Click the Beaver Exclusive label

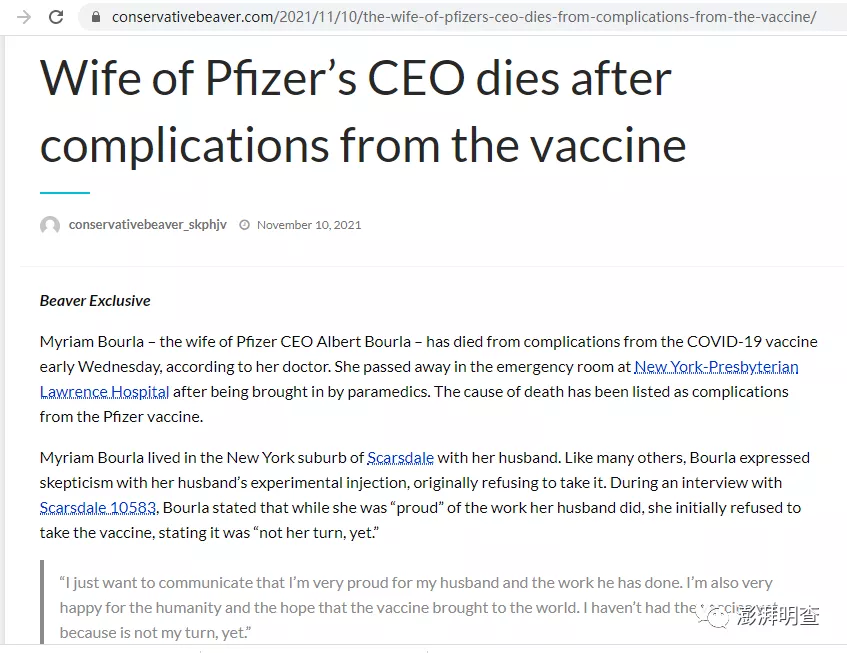(x=95, y=300)
